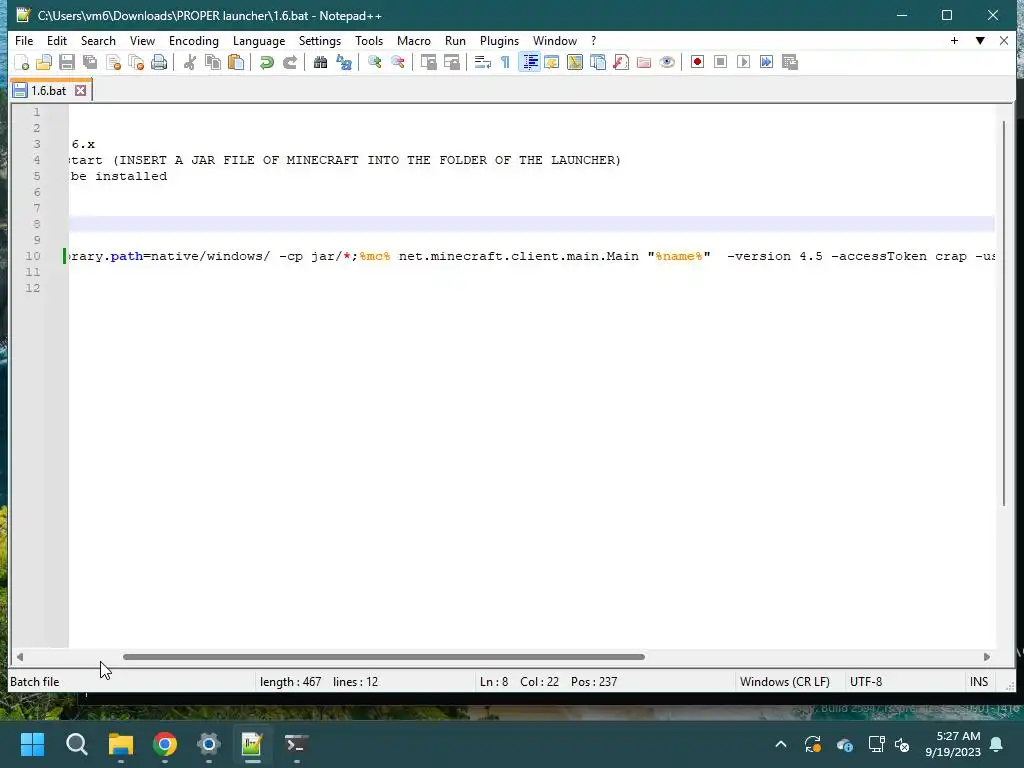Open Windows Start menu

tap(32, 744)
